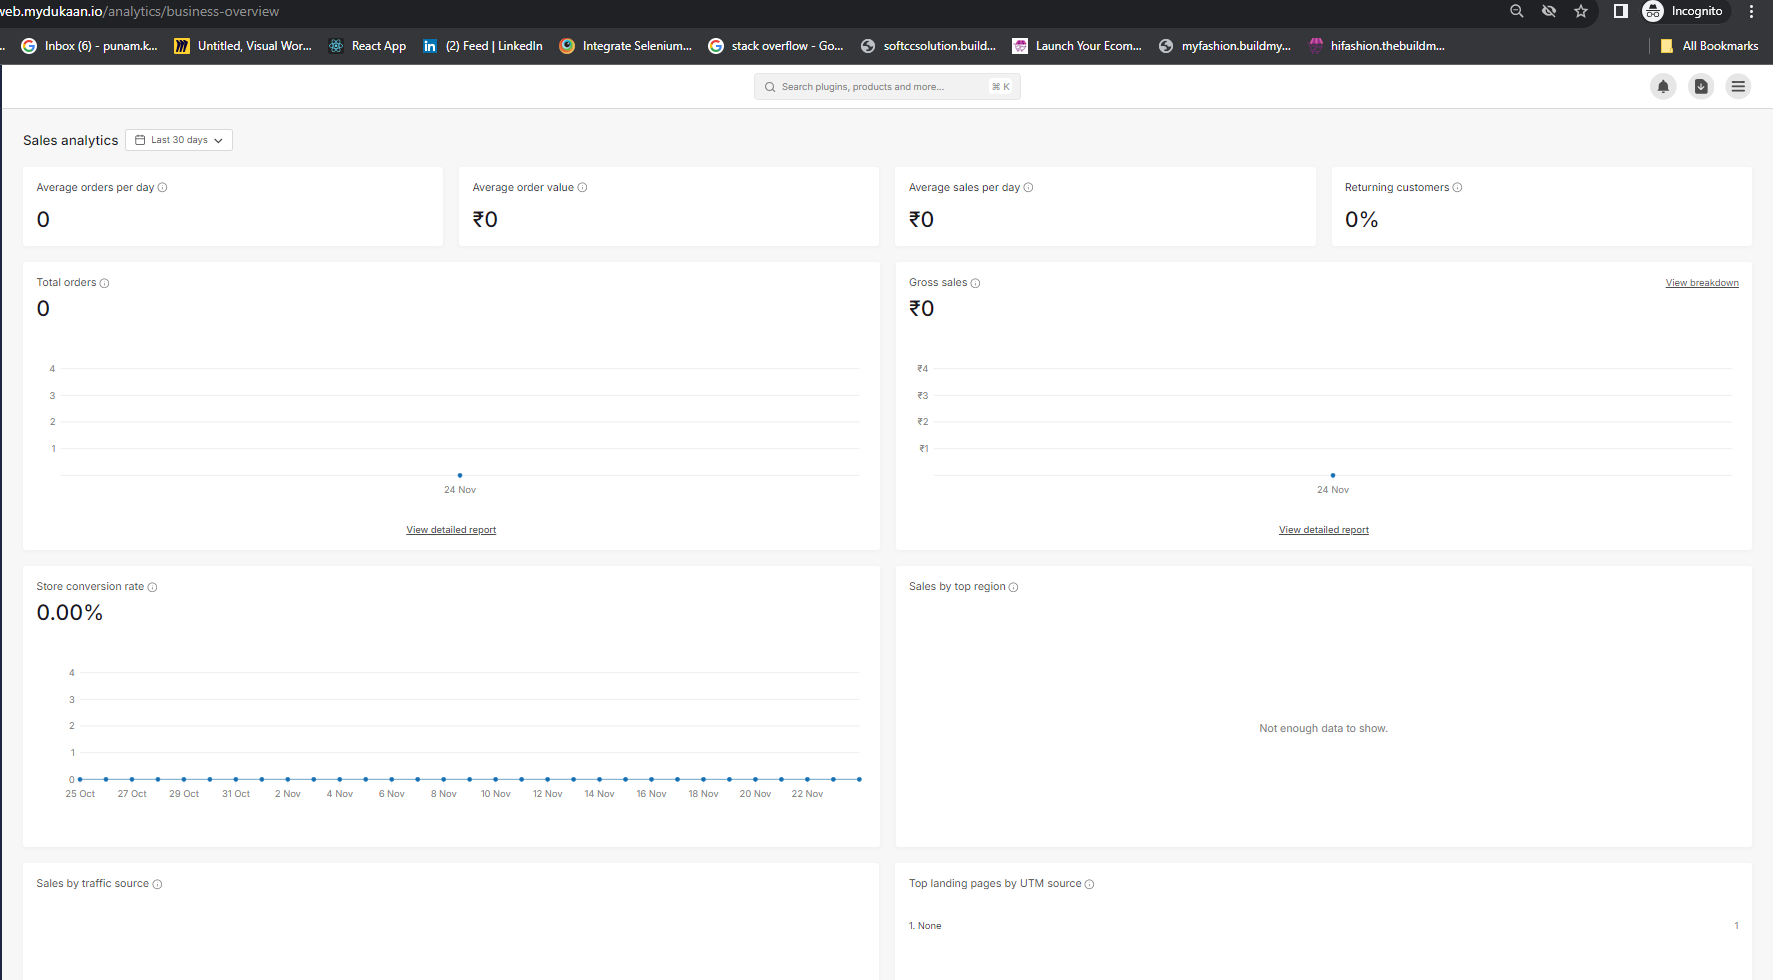This screenshot has width=1773, height=980.
Task: Show info for Returning customers
Action: click(x=1458, y=188)
